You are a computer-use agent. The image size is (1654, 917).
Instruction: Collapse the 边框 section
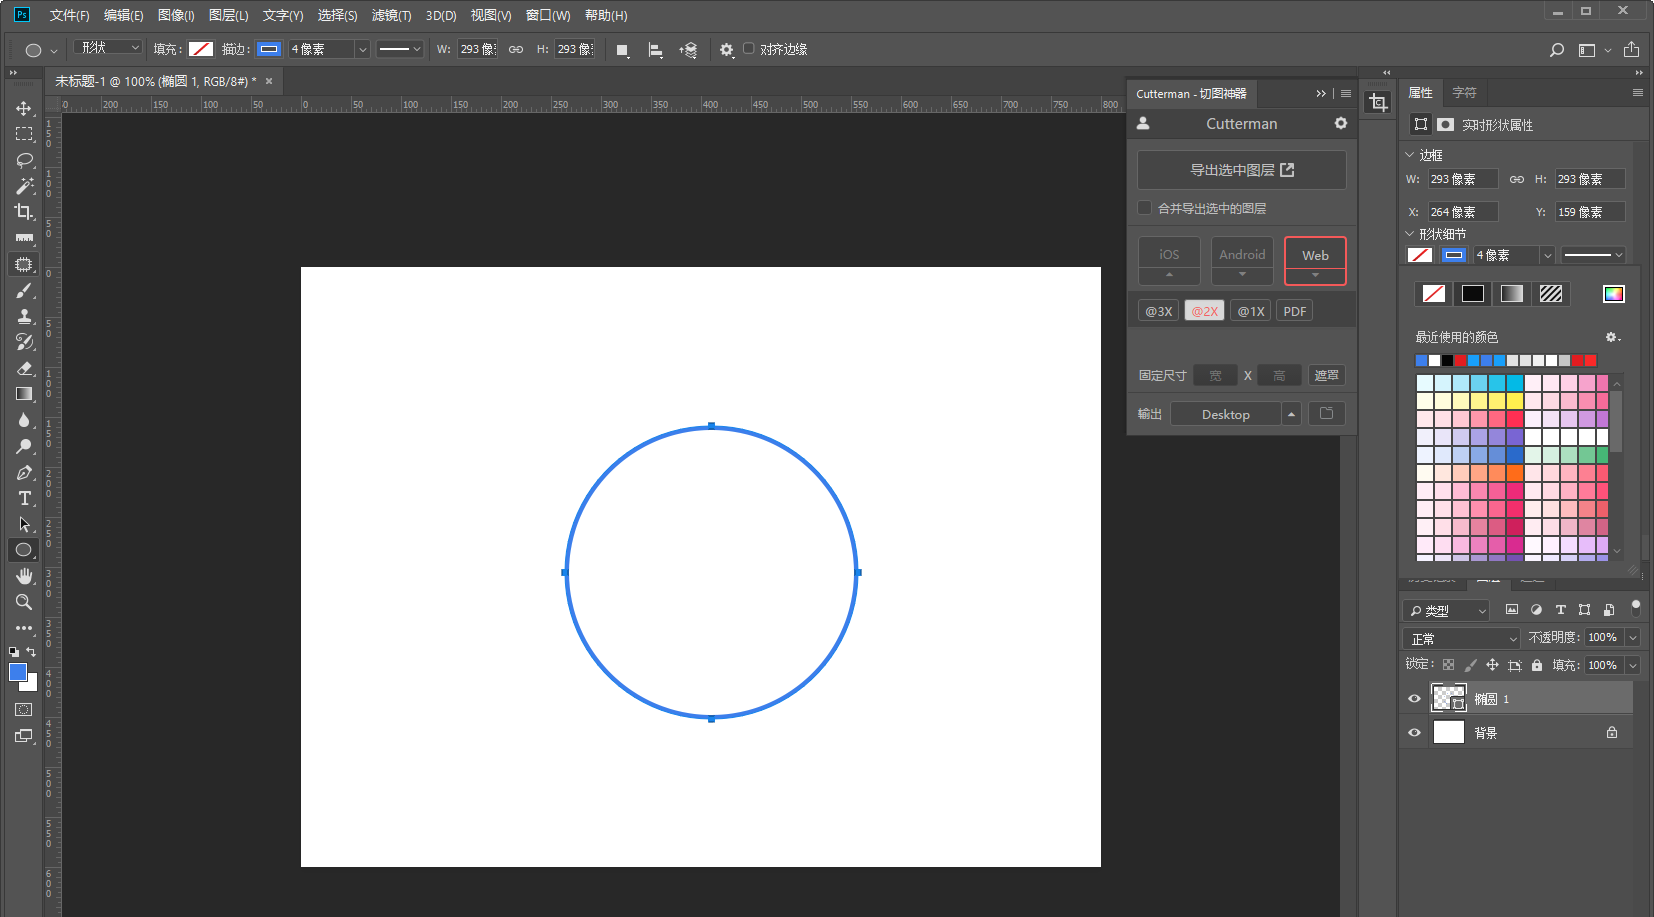click(1410, 155)
